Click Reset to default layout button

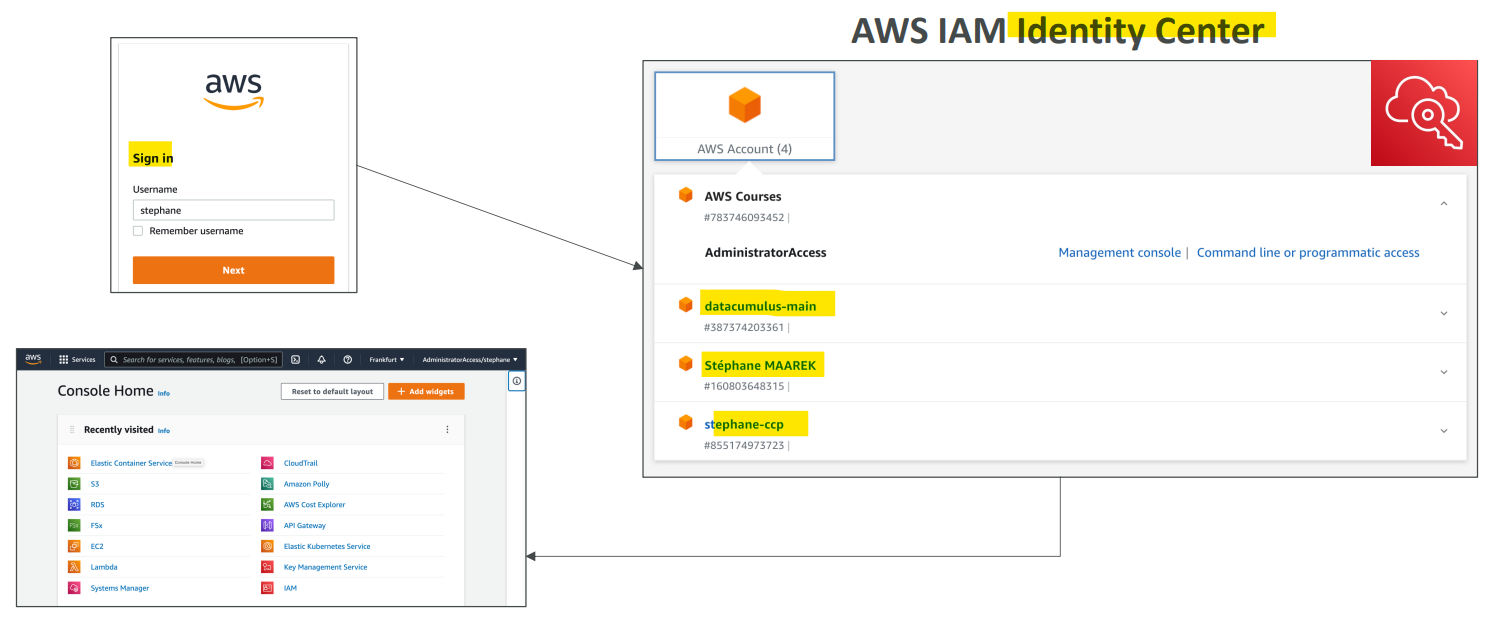pos(332,392)
